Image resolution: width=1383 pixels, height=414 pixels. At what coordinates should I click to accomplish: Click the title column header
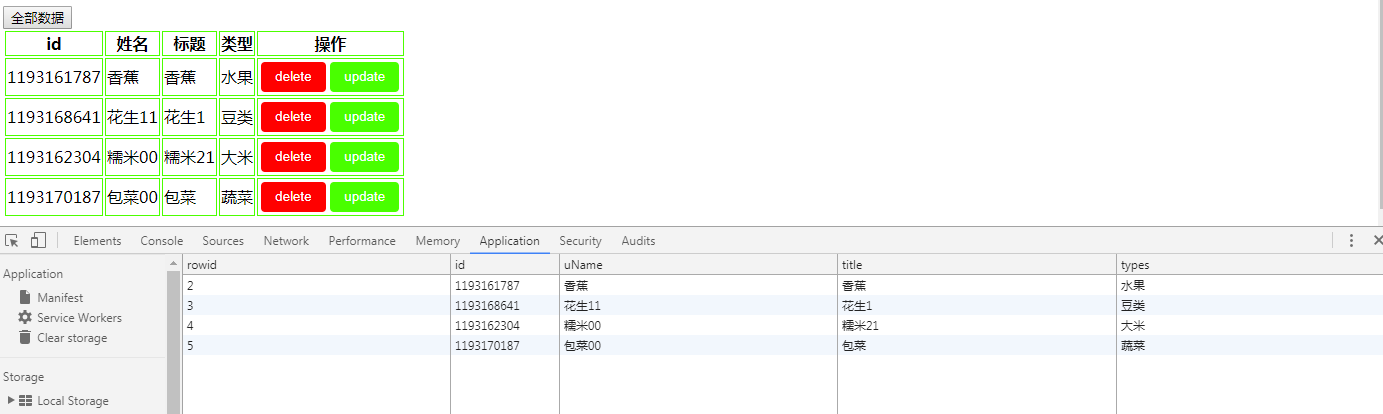pos(977,265)
